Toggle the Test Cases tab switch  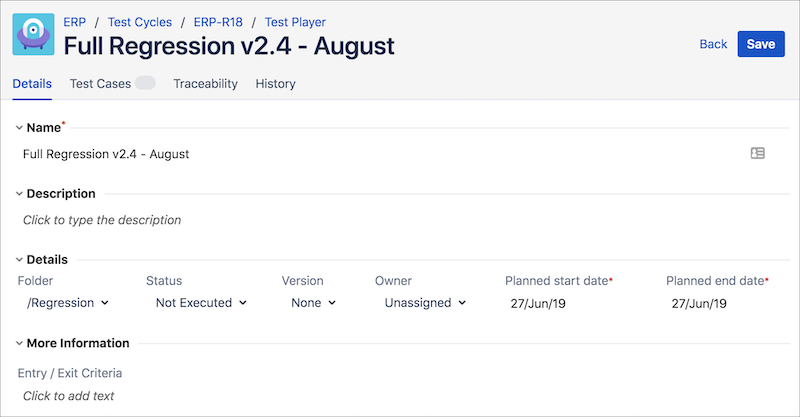(x=145, y=84)
